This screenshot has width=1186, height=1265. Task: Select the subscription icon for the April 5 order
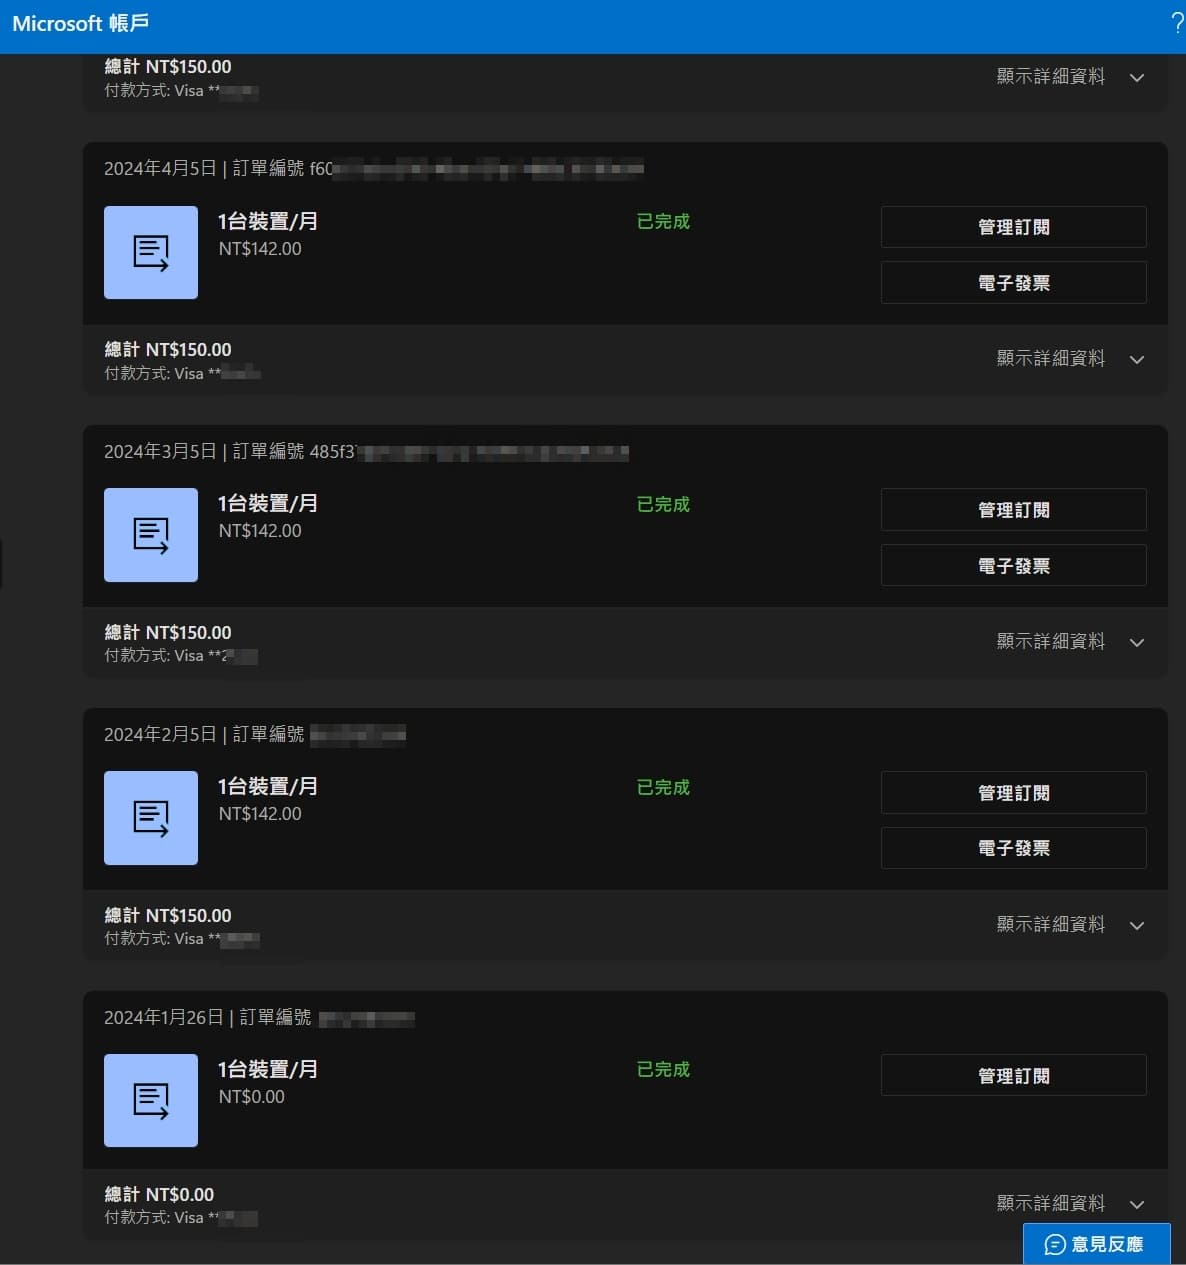151,252
